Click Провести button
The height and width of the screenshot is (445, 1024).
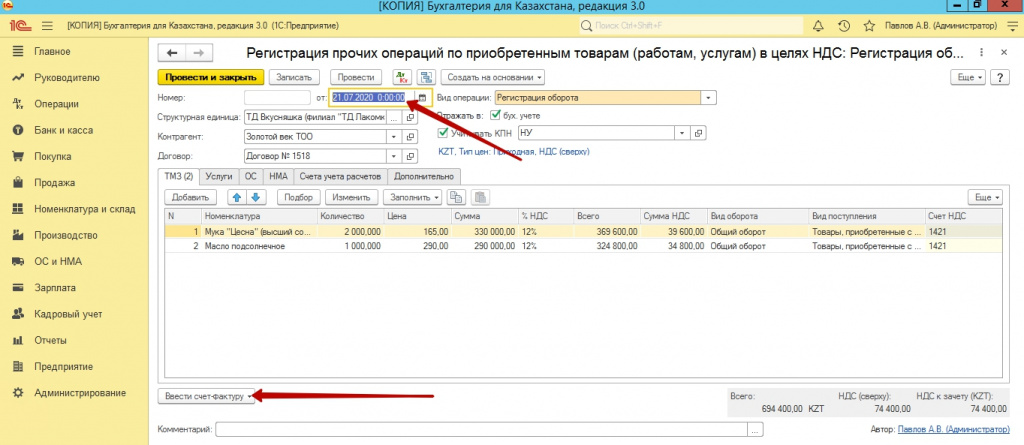[356, 77]
